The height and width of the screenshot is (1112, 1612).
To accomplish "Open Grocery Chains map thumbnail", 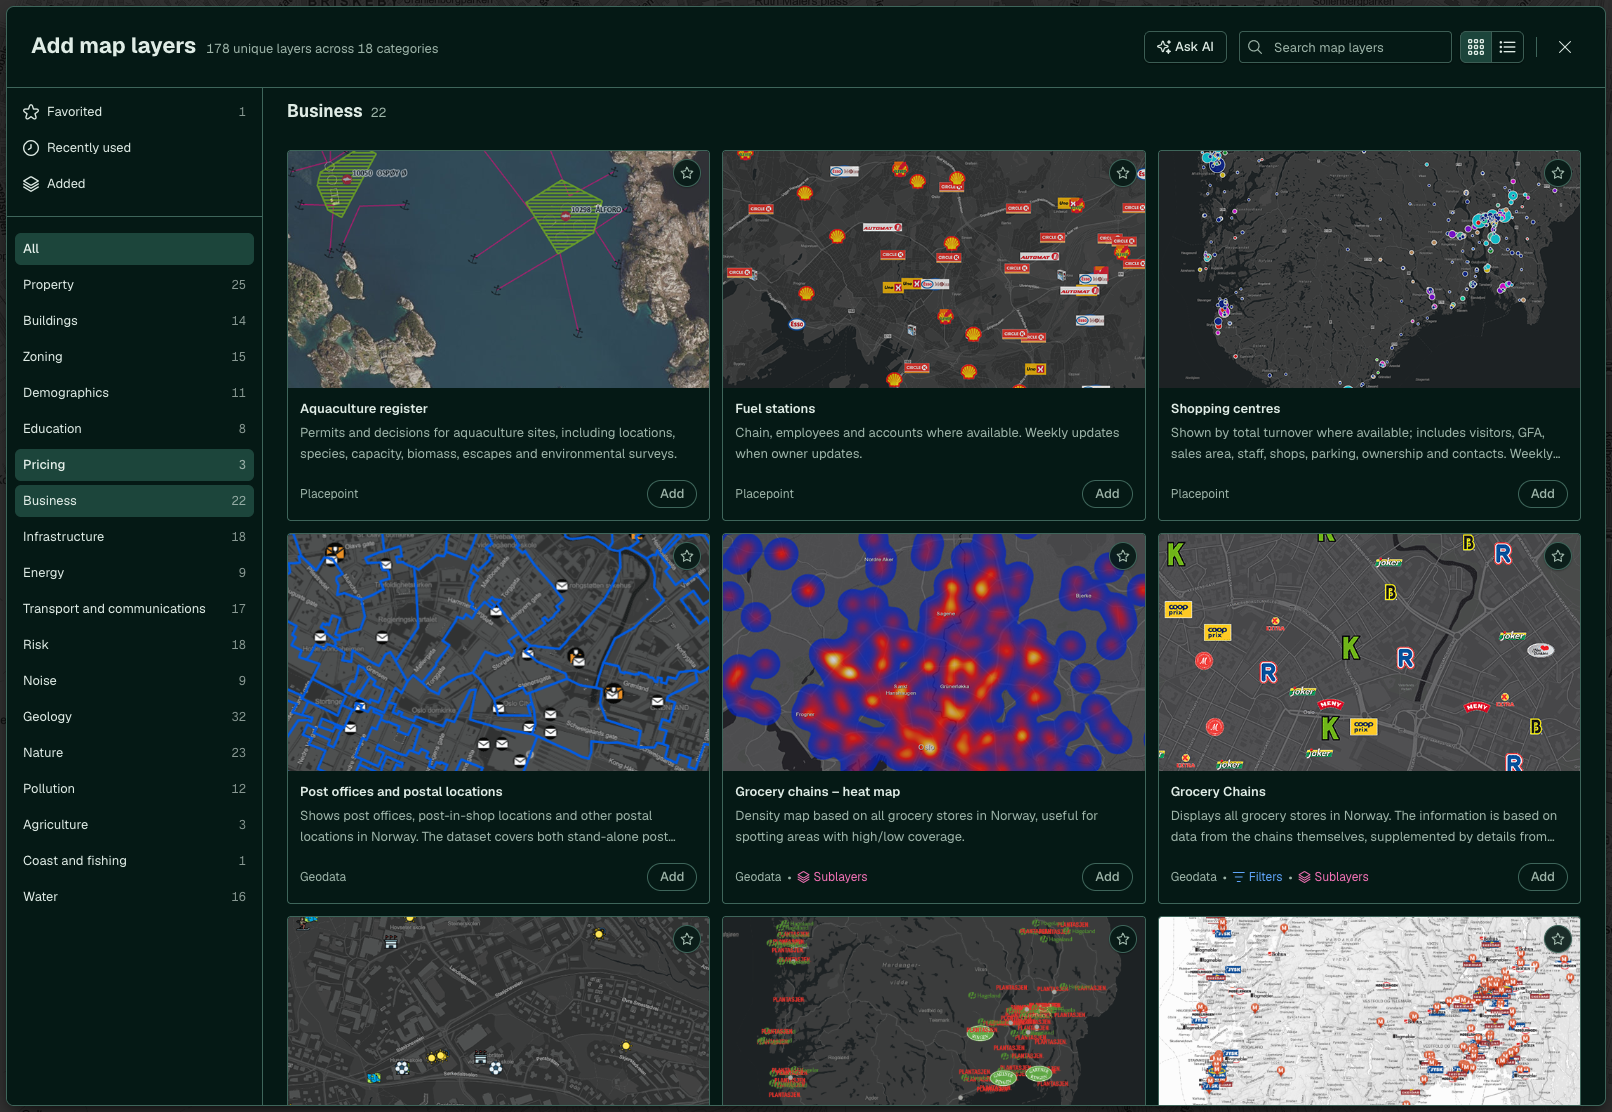I will (x=1369, y=652).
